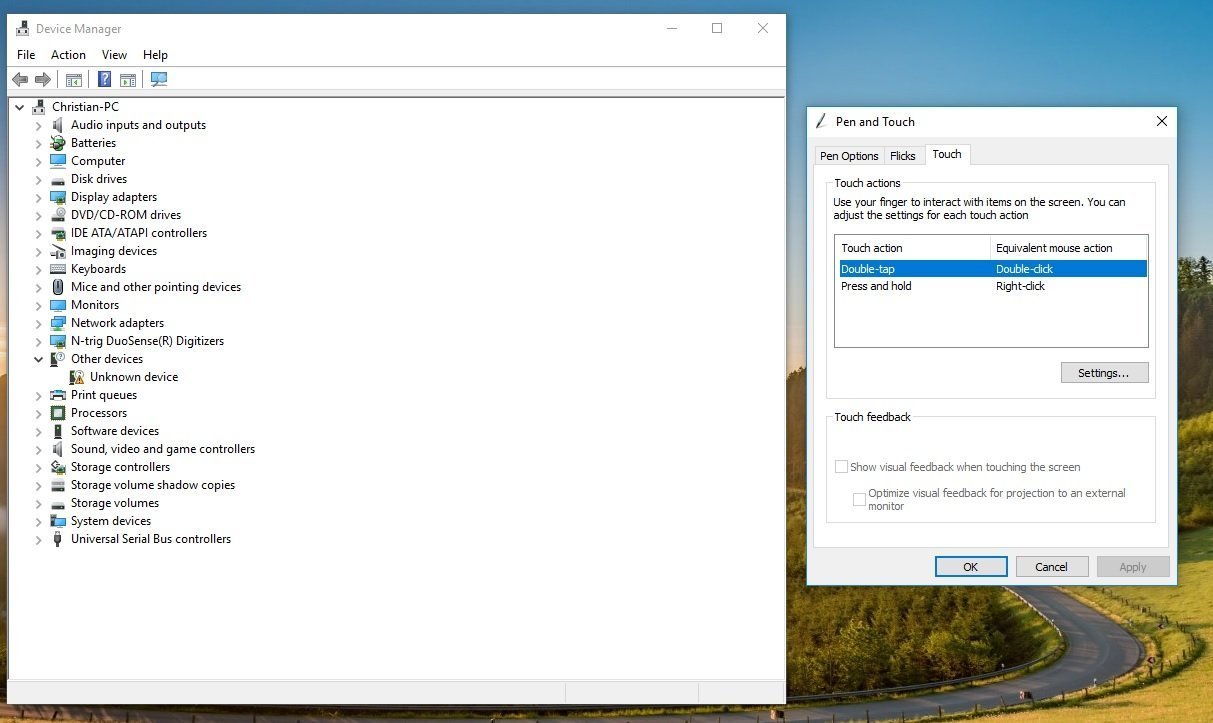Viewport: 1213px width, 723px height.
Task: Open the File menu
Action: click(26, 55)
